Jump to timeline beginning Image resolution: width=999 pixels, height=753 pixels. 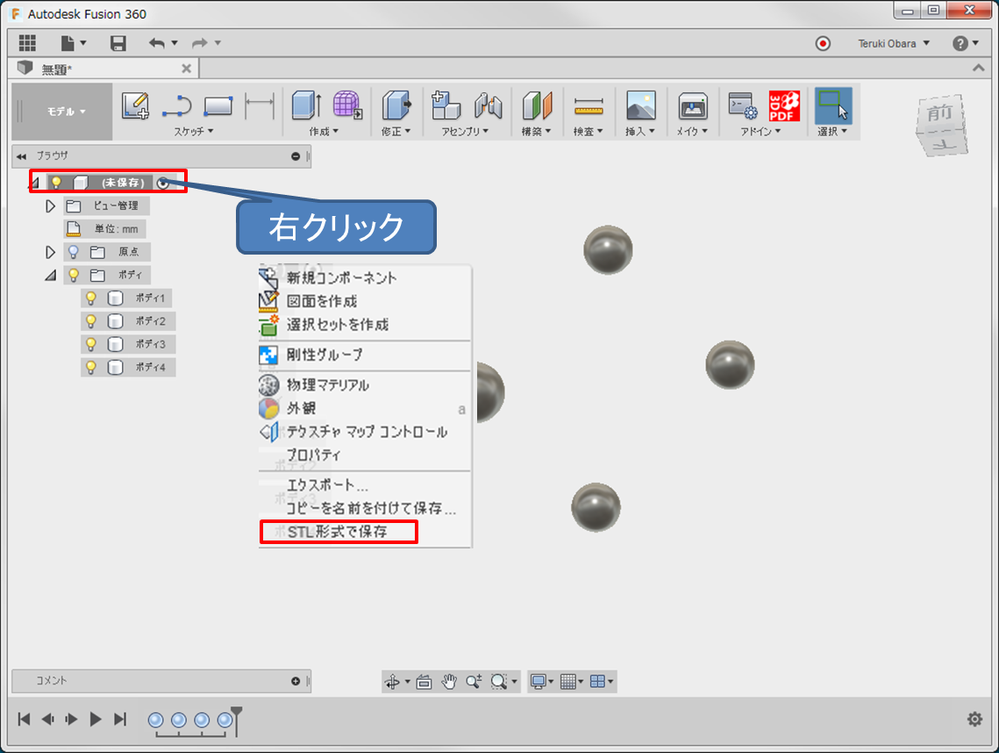(x=24, y=719)
